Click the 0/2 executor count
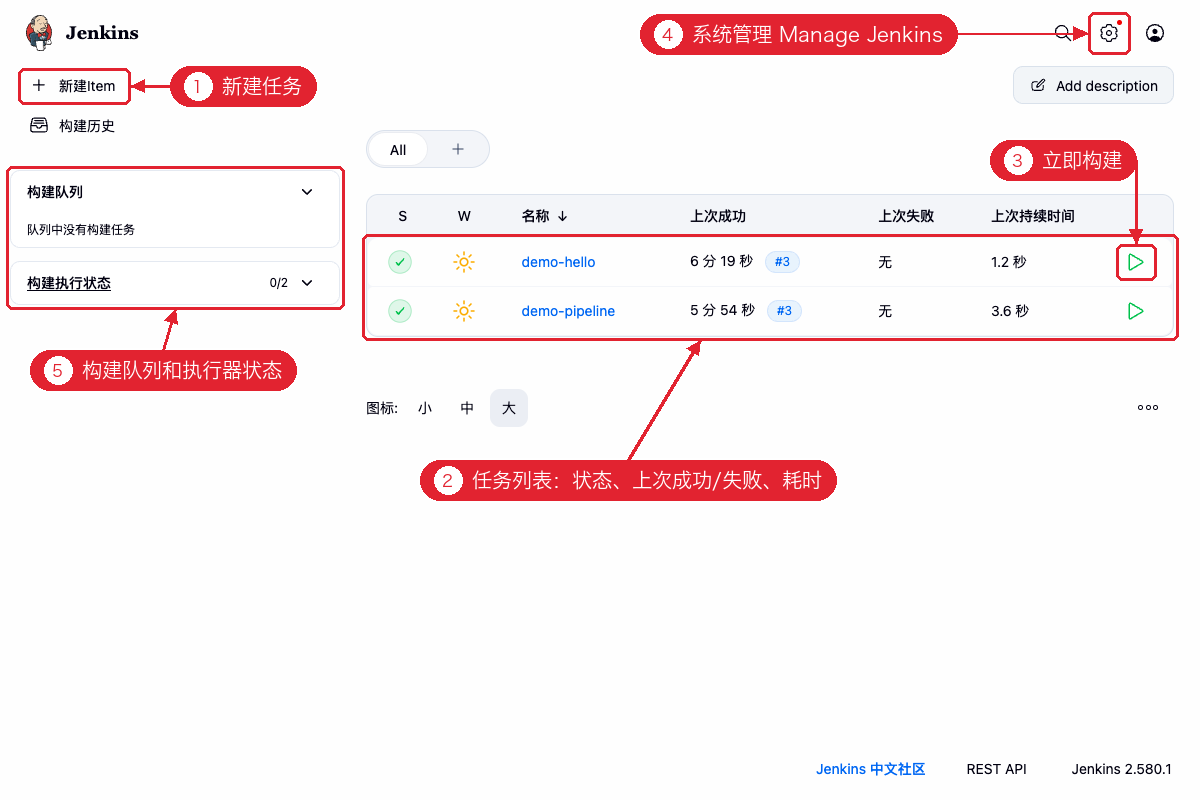 (x=279, y=283)
